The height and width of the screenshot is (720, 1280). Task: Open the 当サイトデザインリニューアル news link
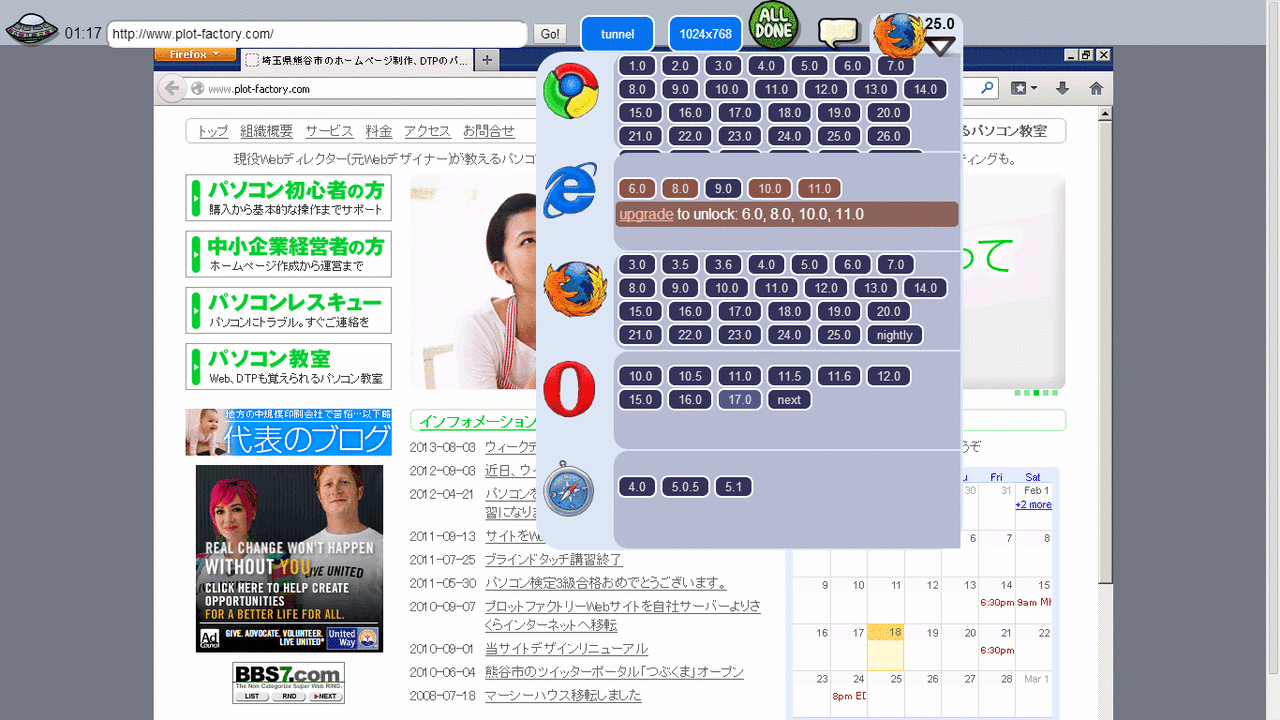(566, 649)
